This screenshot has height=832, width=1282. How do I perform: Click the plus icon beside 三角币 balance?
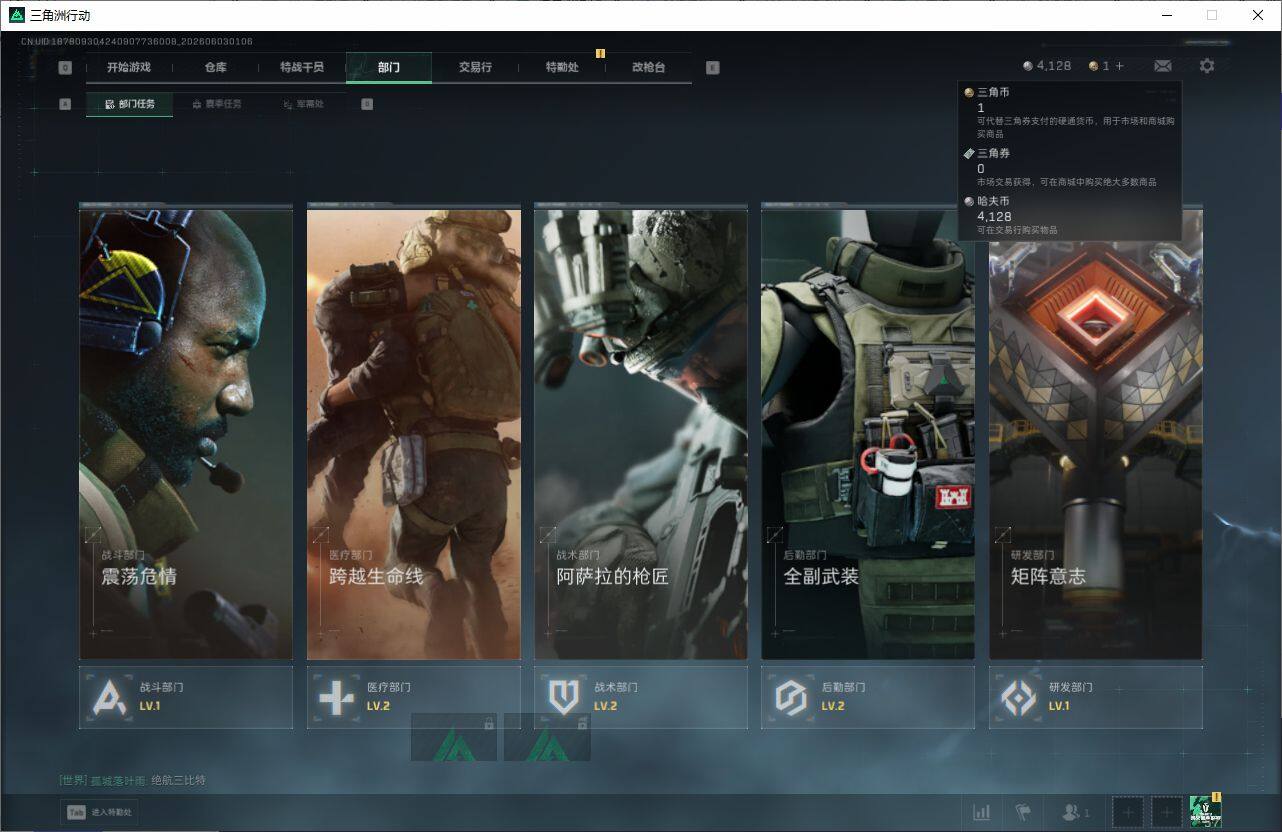1119,66
